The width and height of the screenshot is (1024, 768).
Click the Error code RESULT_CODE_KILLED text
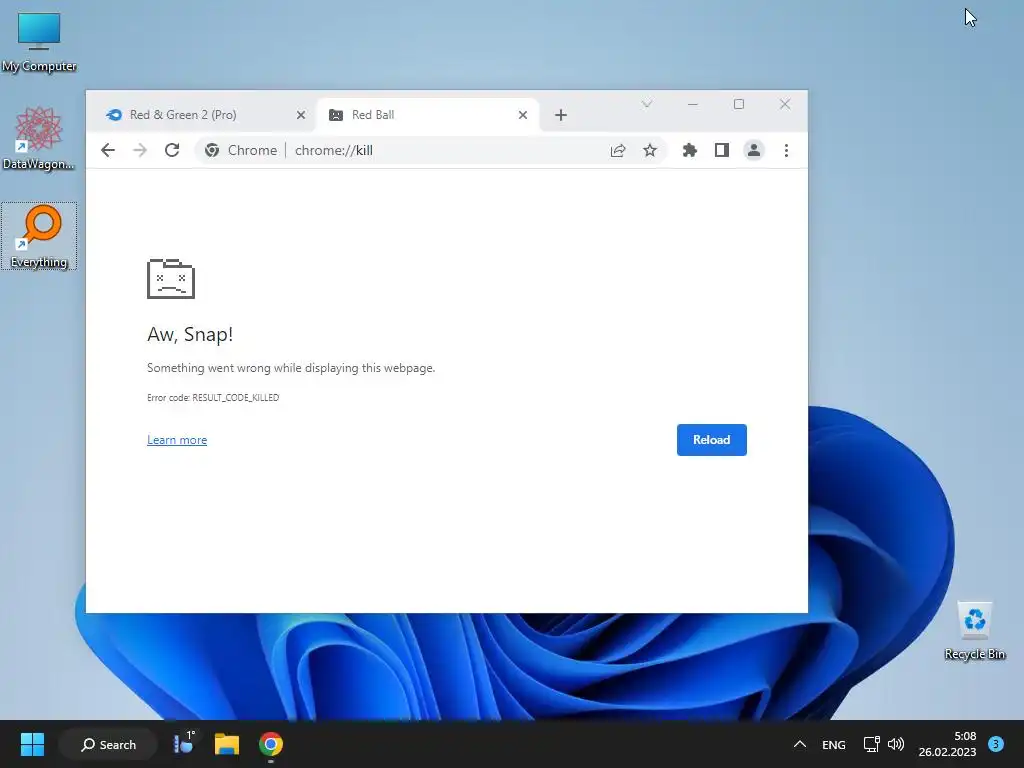(x=213, y=397)
